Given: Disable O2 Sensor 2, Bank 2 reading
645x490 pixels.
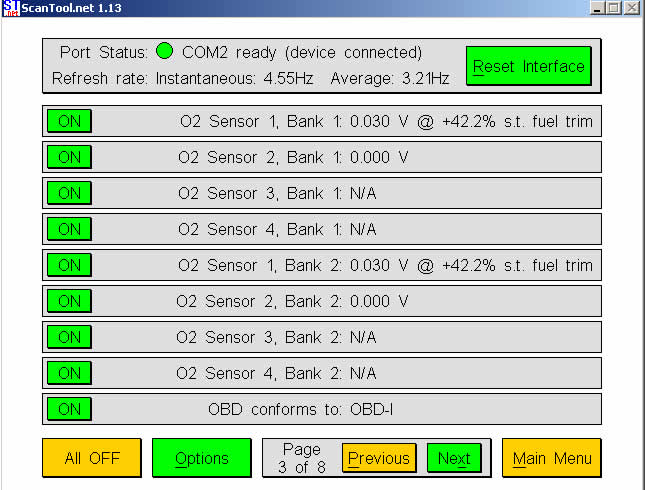Looking at the screenshot, I should point(69,301).
